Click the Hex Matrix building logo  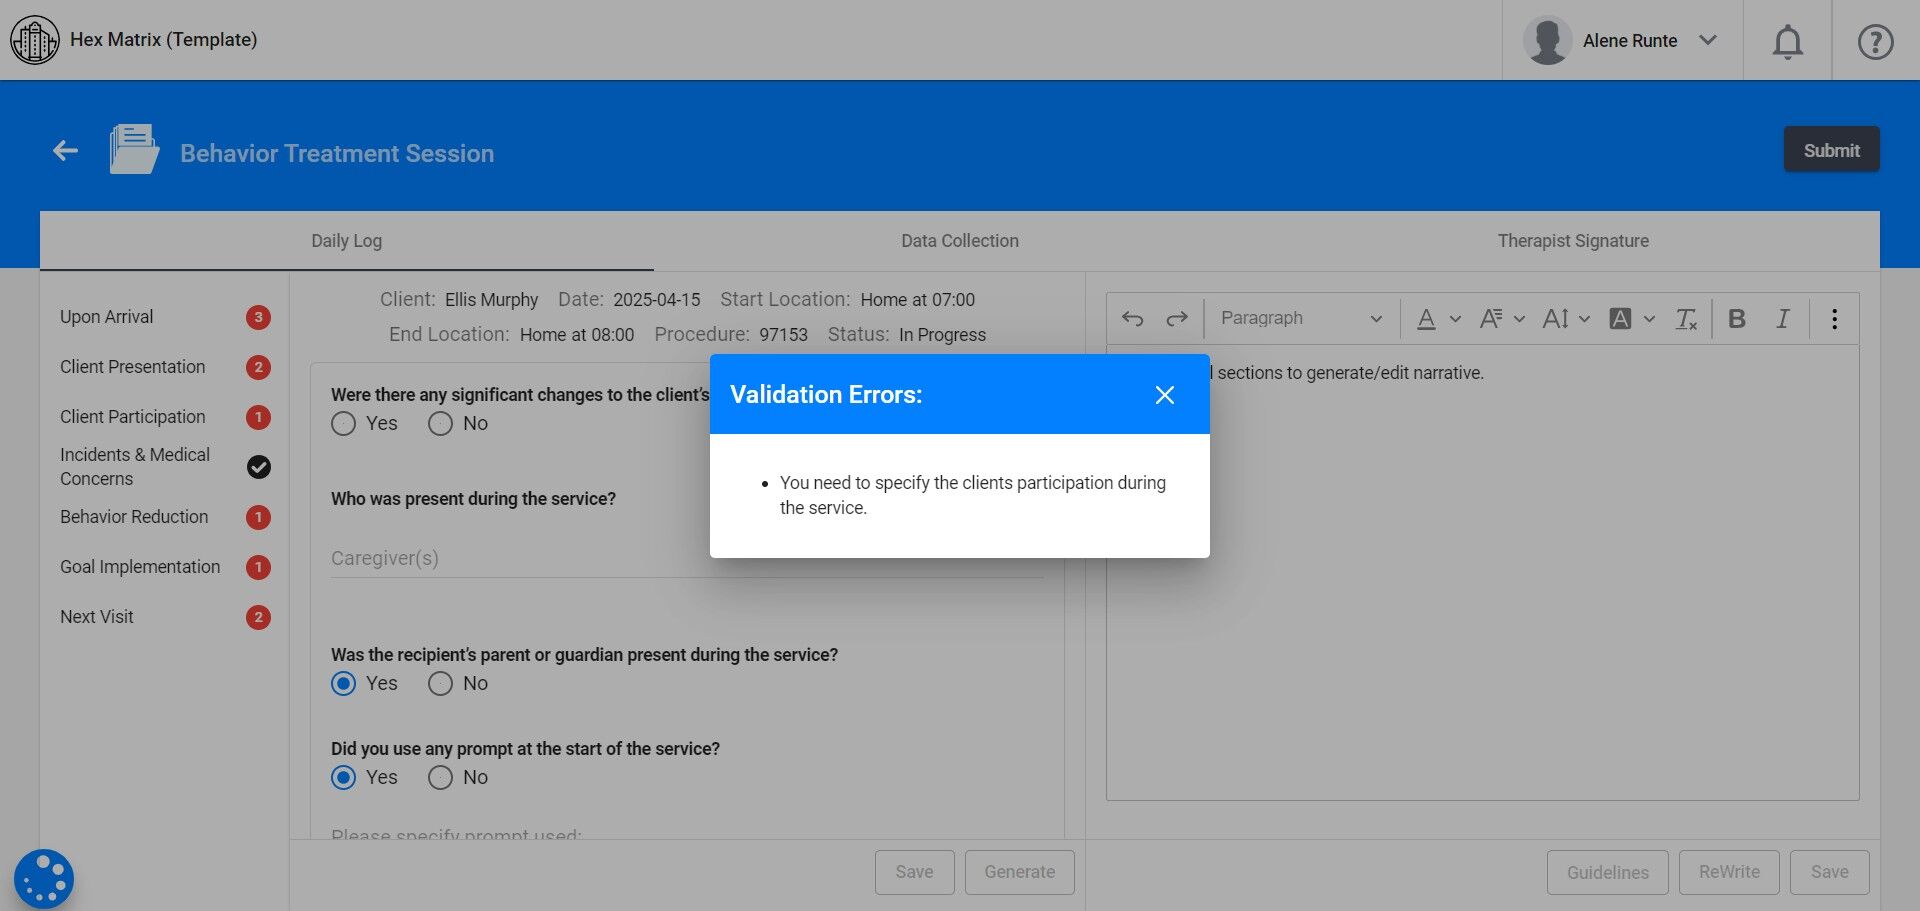tap(35, 40)
